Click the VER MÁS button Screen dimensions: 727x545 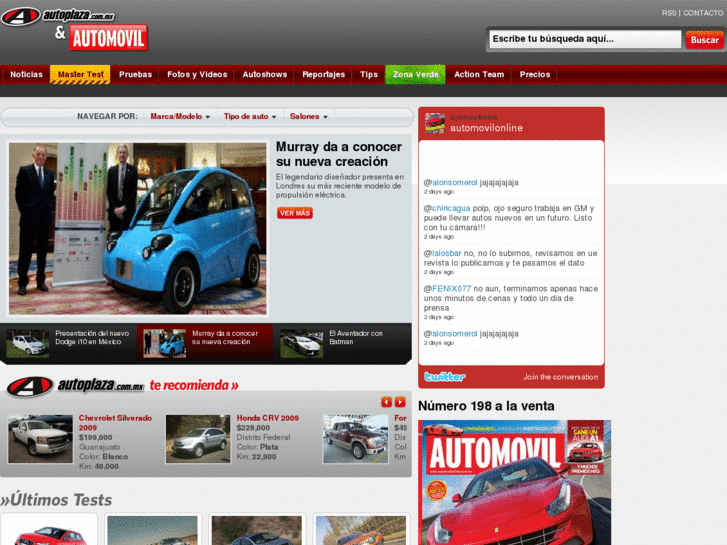point(295,213)
